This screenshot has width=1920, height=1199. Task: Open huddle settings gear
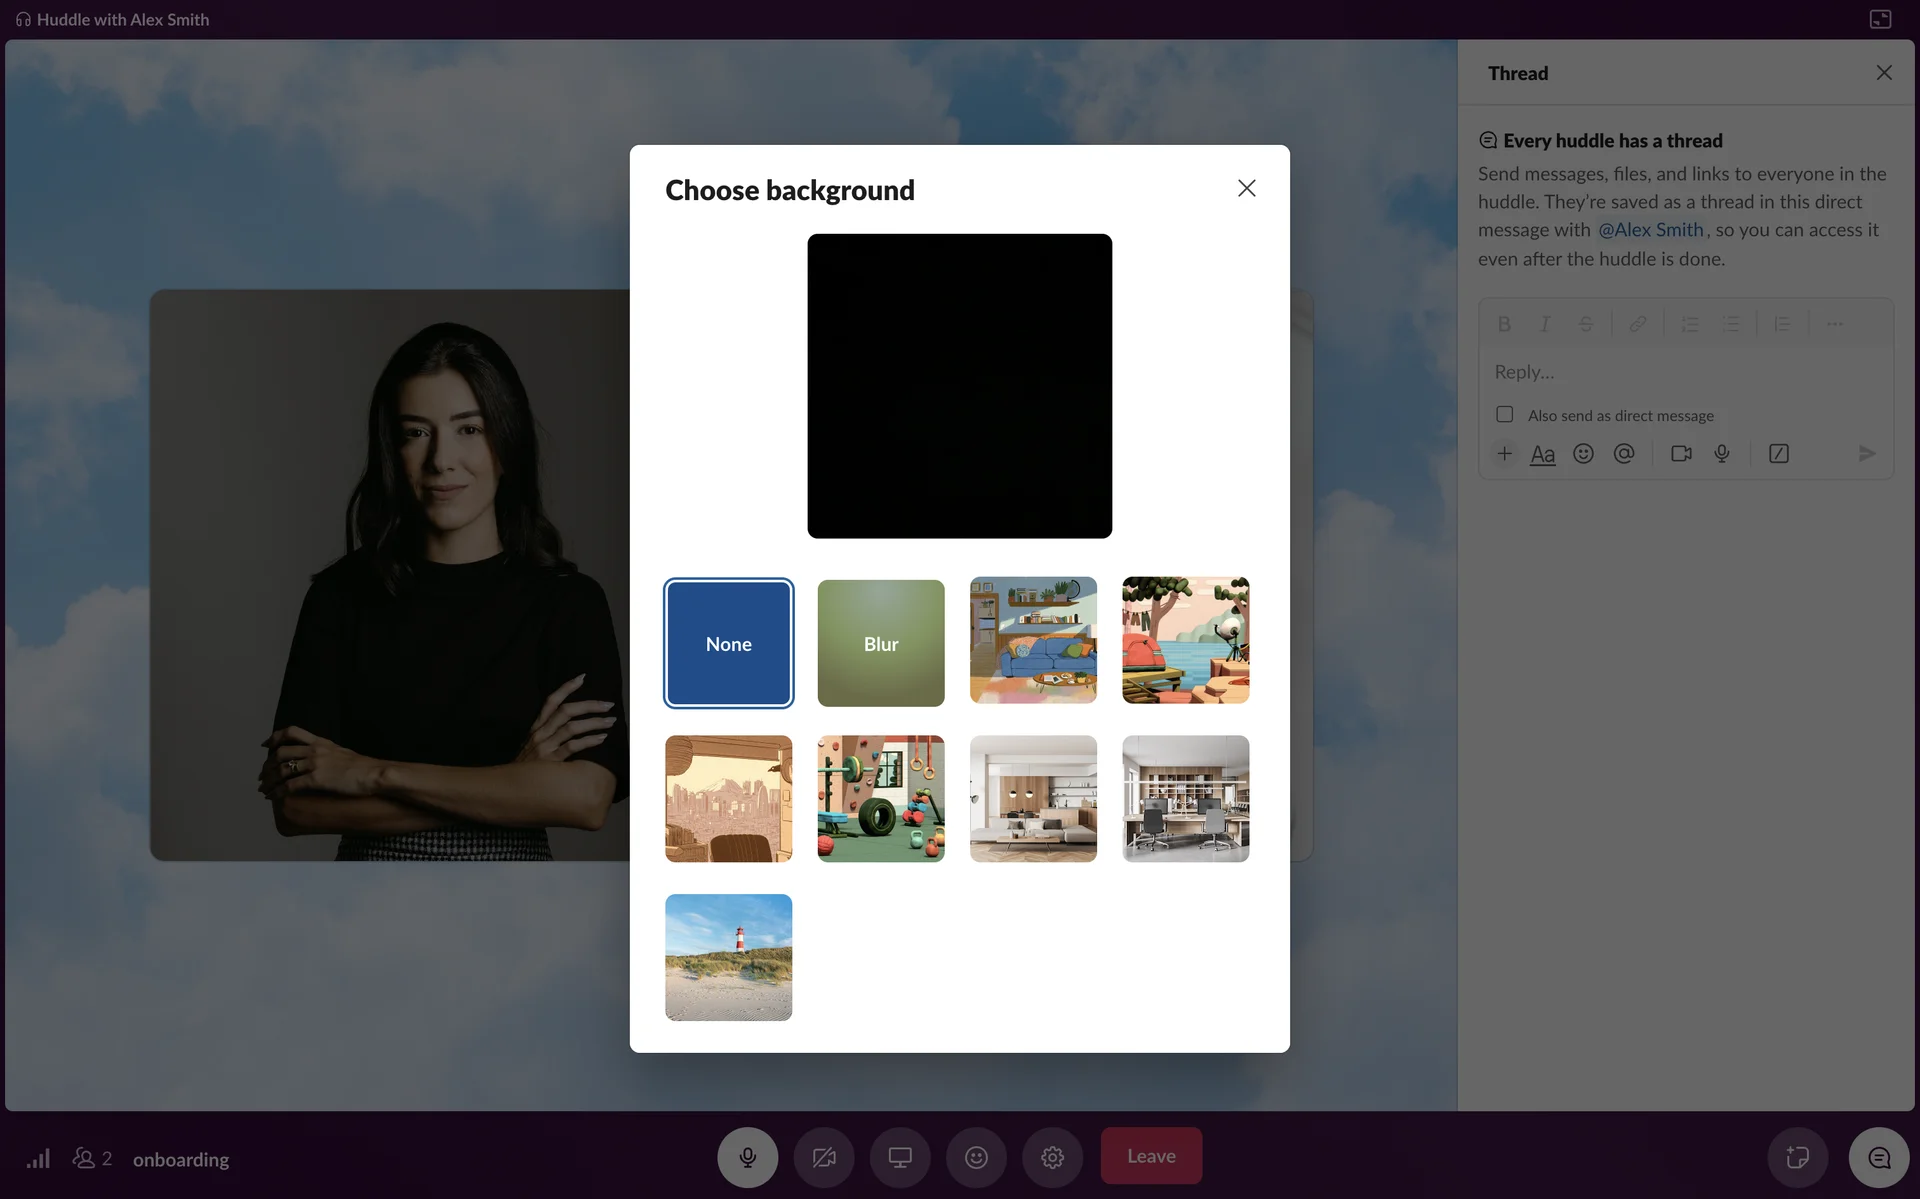click(x=1052, y=1157)
